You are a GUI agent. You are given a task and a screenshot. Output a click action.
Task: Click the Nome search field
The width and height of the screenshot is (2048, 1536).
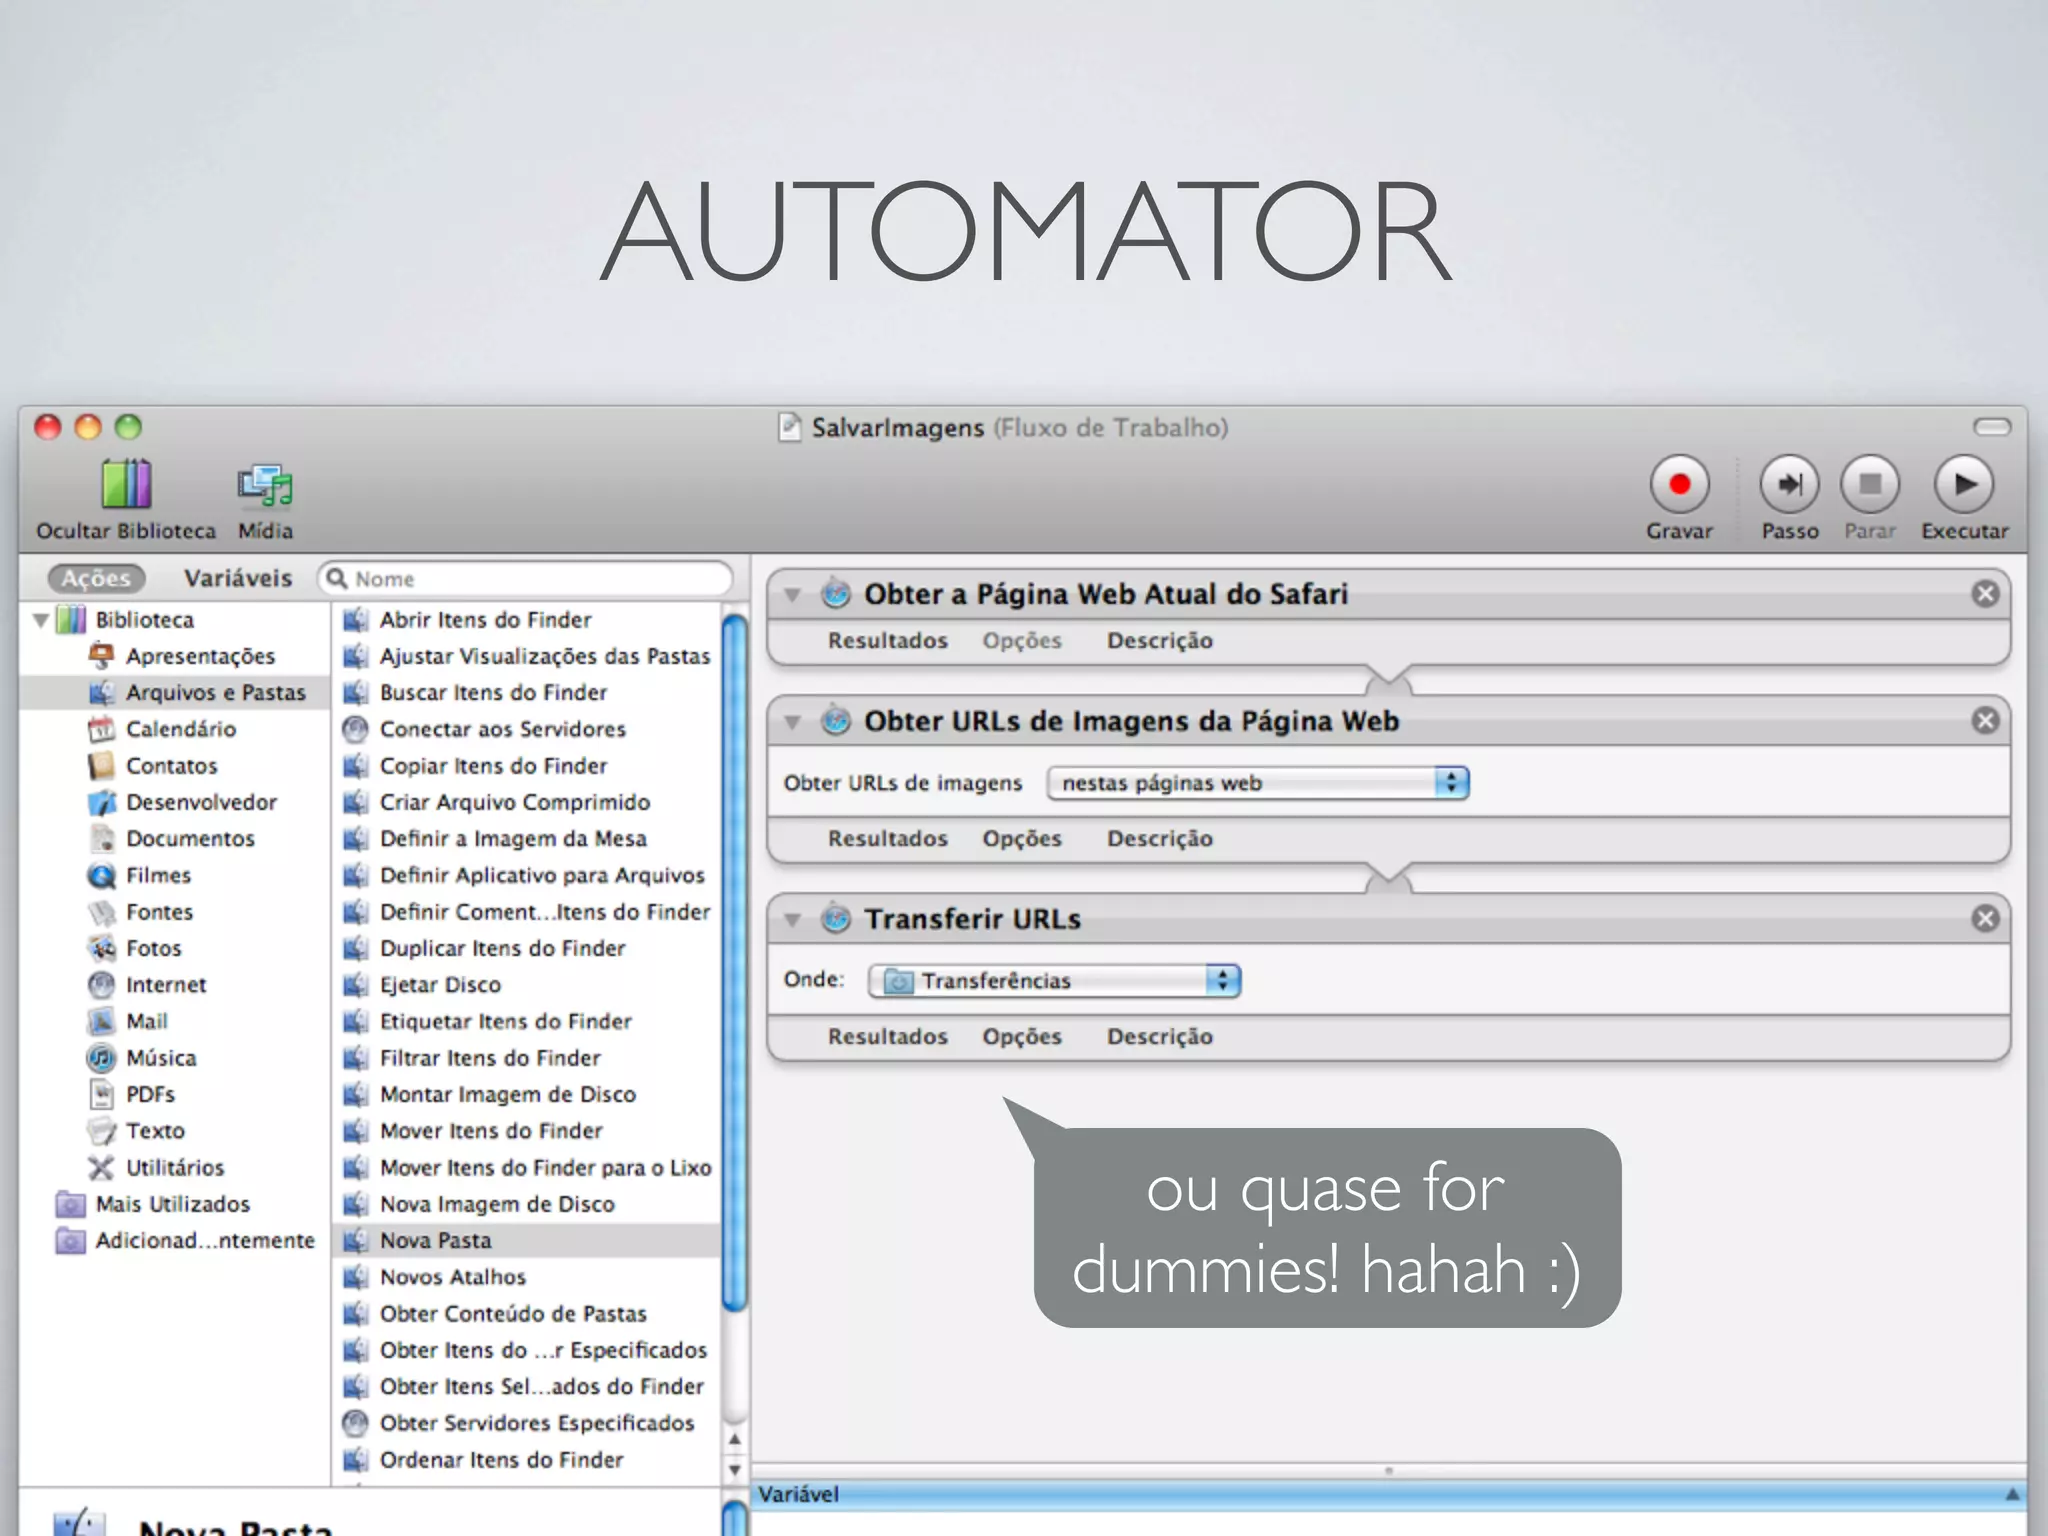(x=526, y=579)
